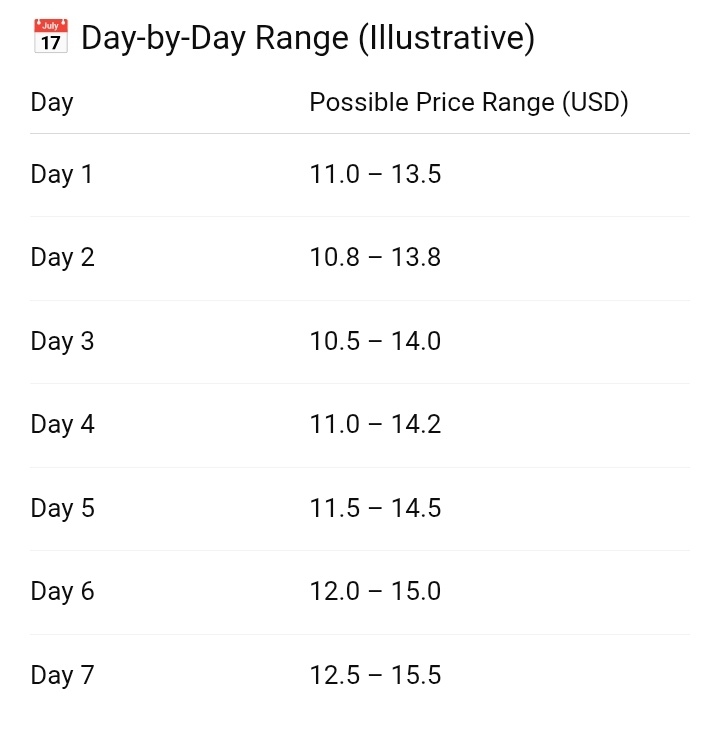Screen dimensions: 720x733
Task: Select the Day 7 row label
Action: pyautogui.click(x=62, y=675)
